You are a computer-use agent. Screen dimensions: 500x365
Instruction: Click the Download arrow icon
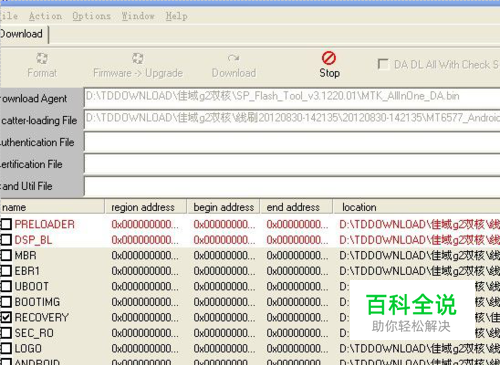(x=233, y=58)
